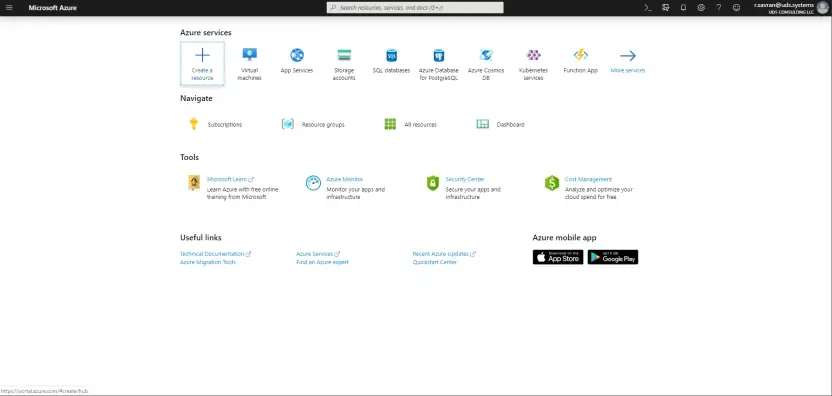The width and height of the screenshot is (832, 396).
Task: Click the Cost Management dollar icon
Action: 552,183
